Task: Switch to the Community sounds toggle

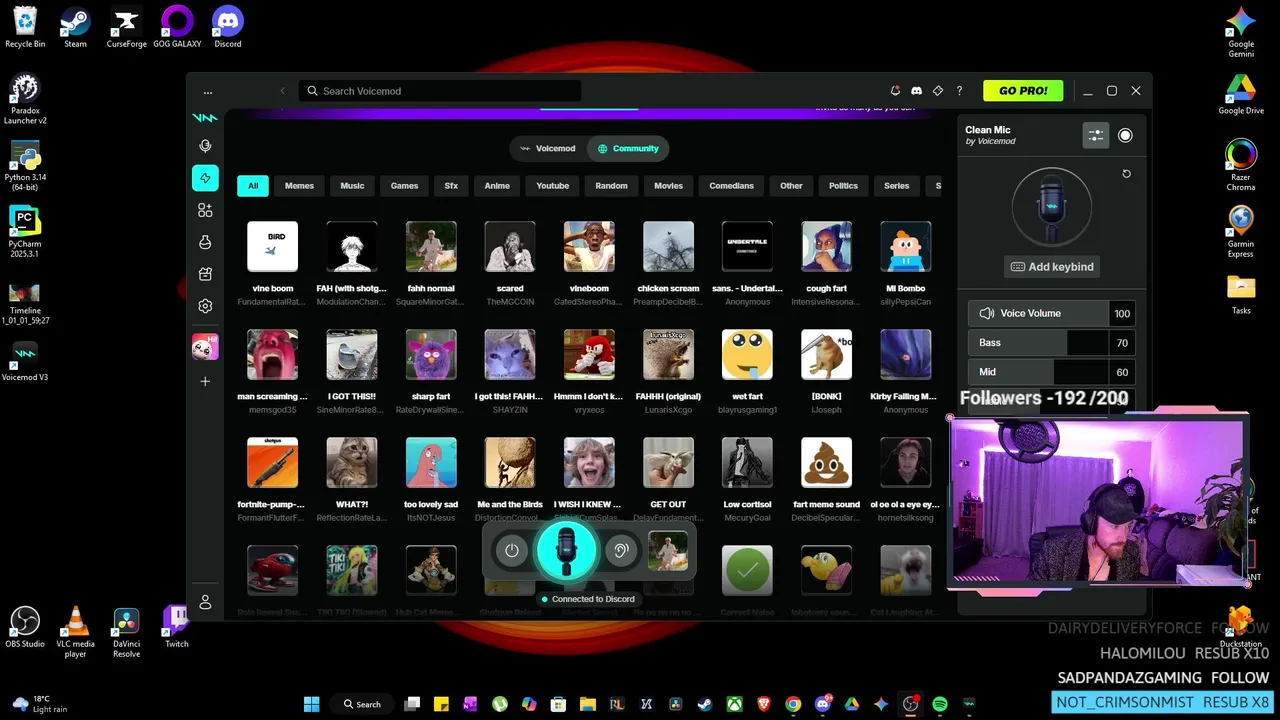Action: 628,148
